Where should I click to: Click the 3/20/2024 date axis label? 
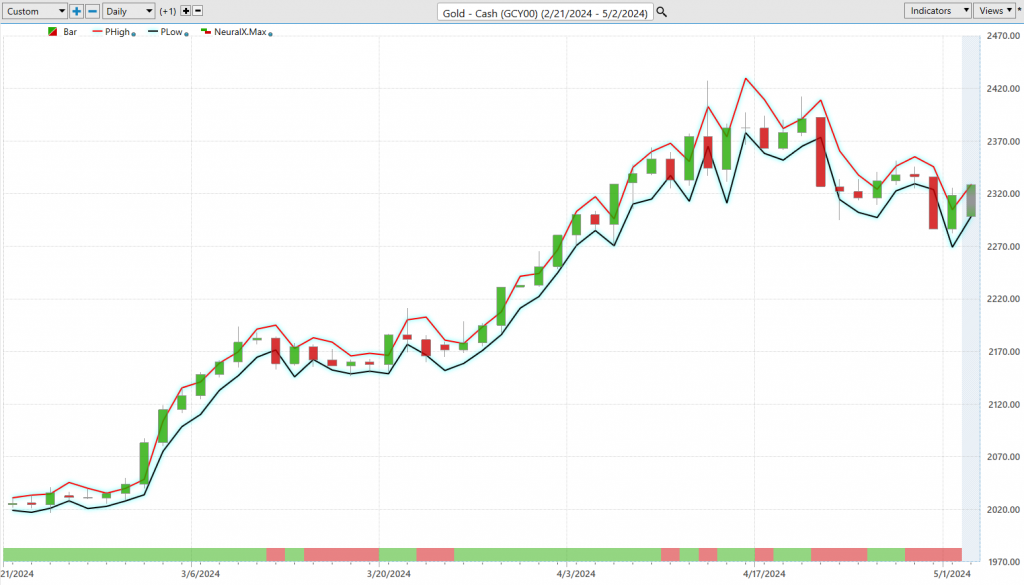[389, 574]
